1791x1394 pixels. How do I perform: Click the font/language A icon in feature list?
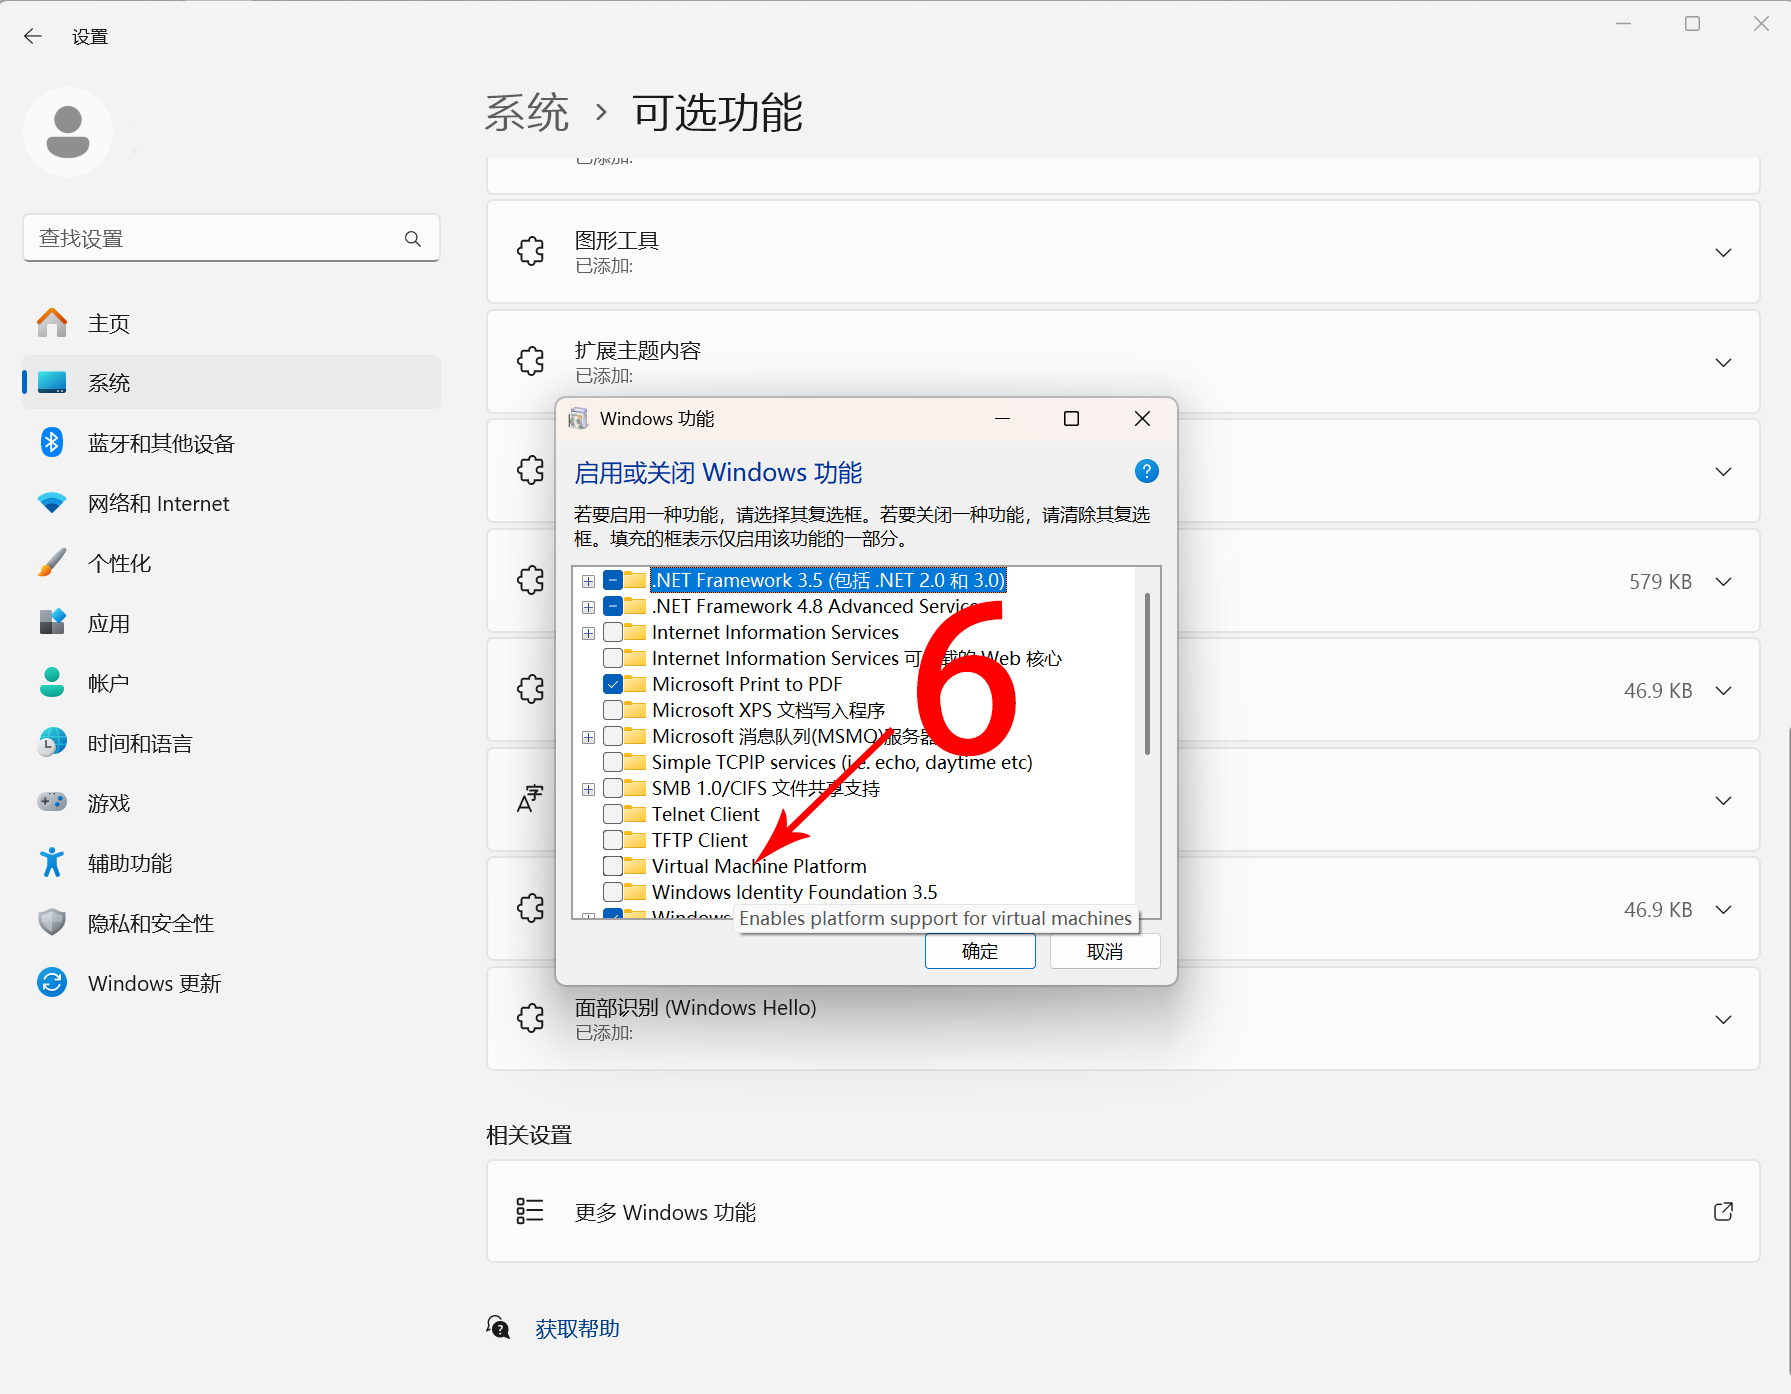tap(530, 799)
